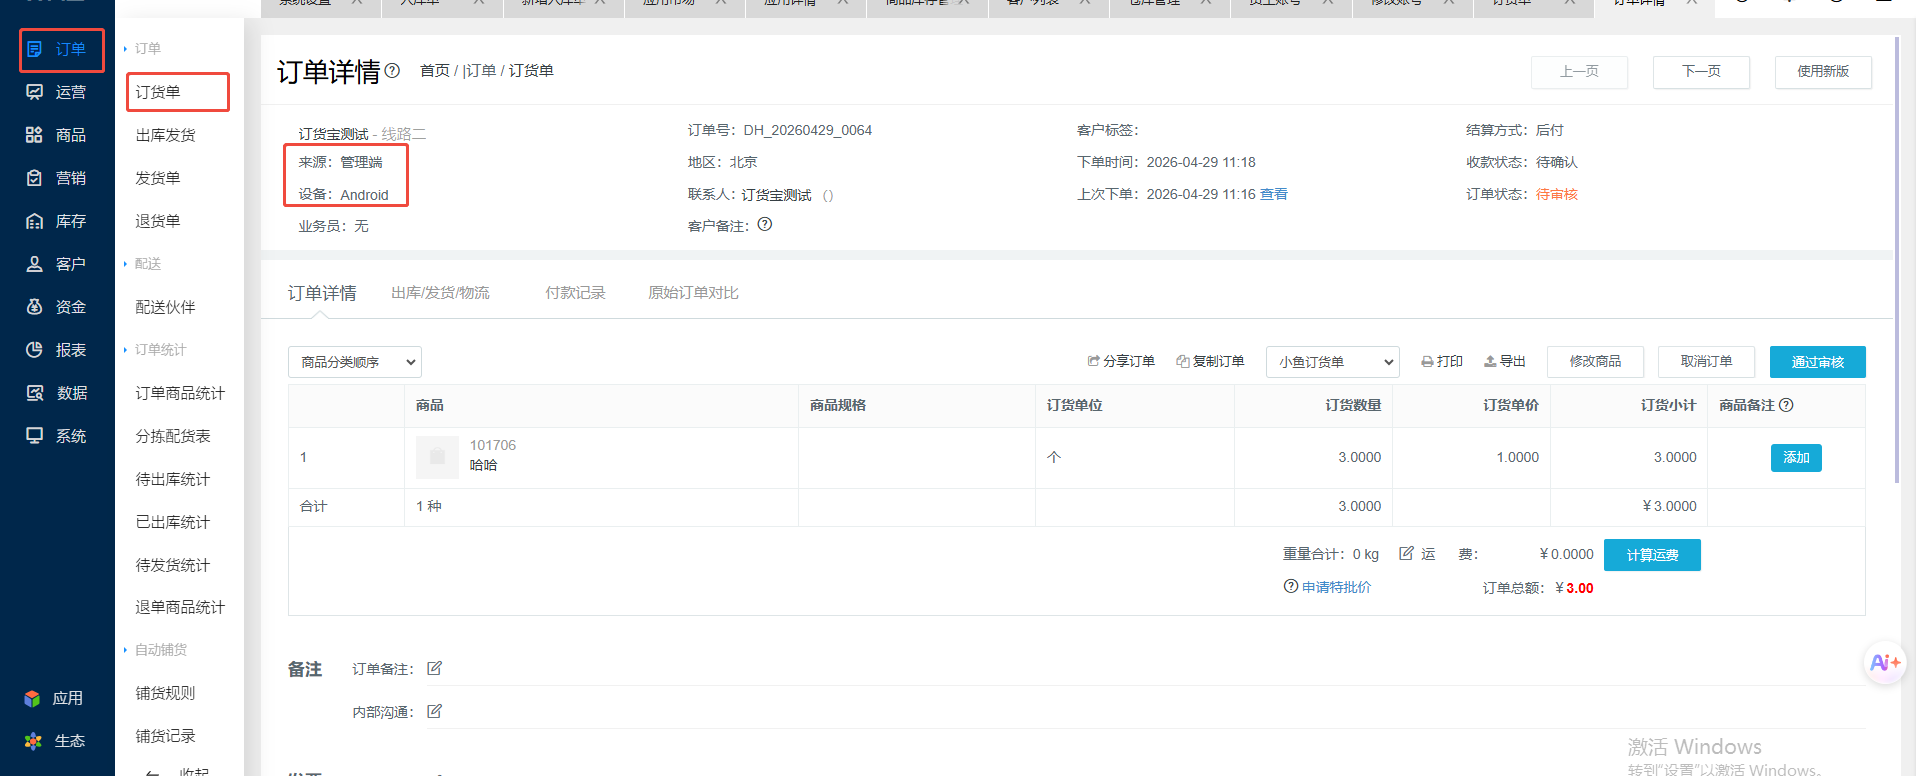This screenshot has height=776, width=1916.
Task: Click help icon beside 订单详情 title
Action: click(392, 70)
